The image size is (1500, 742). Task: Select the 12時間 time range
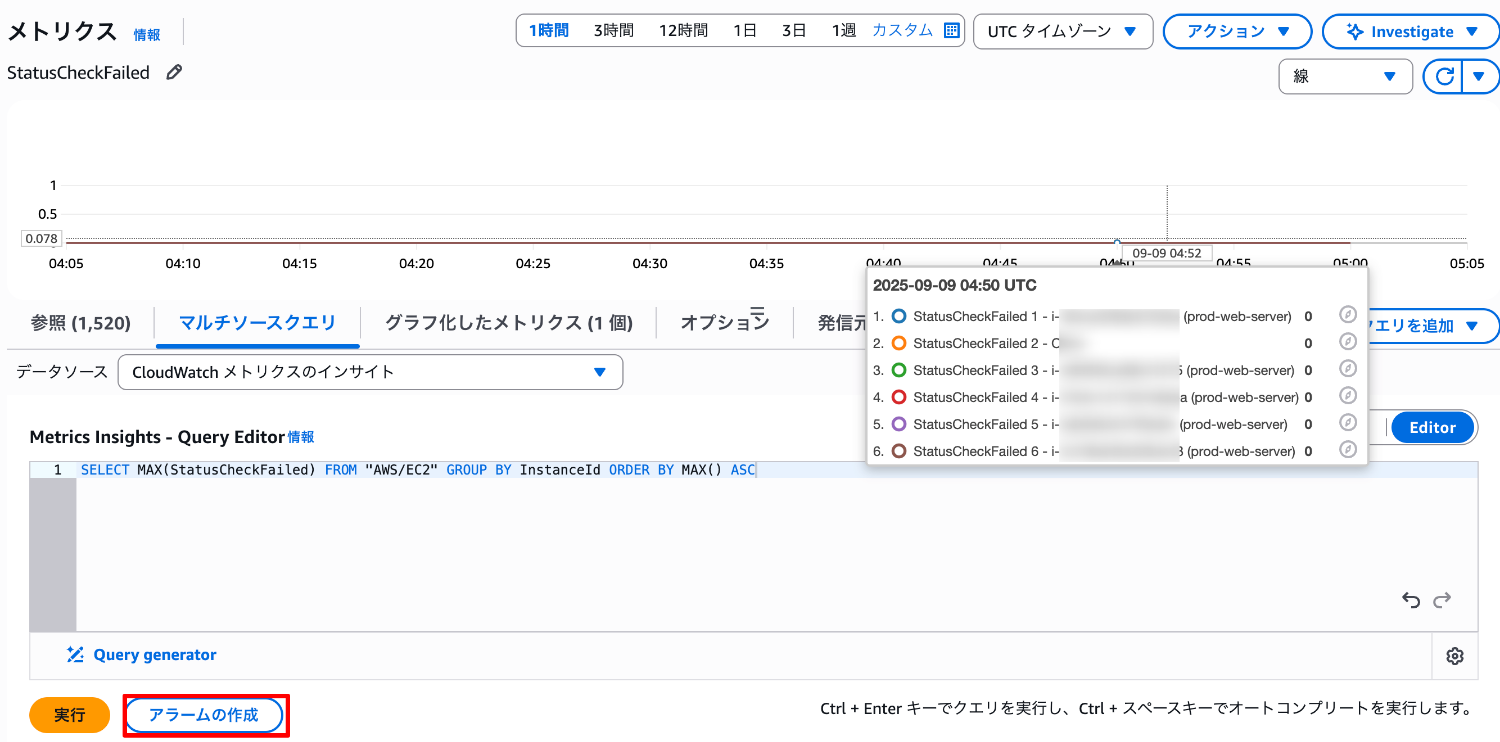tap(683, 30)
